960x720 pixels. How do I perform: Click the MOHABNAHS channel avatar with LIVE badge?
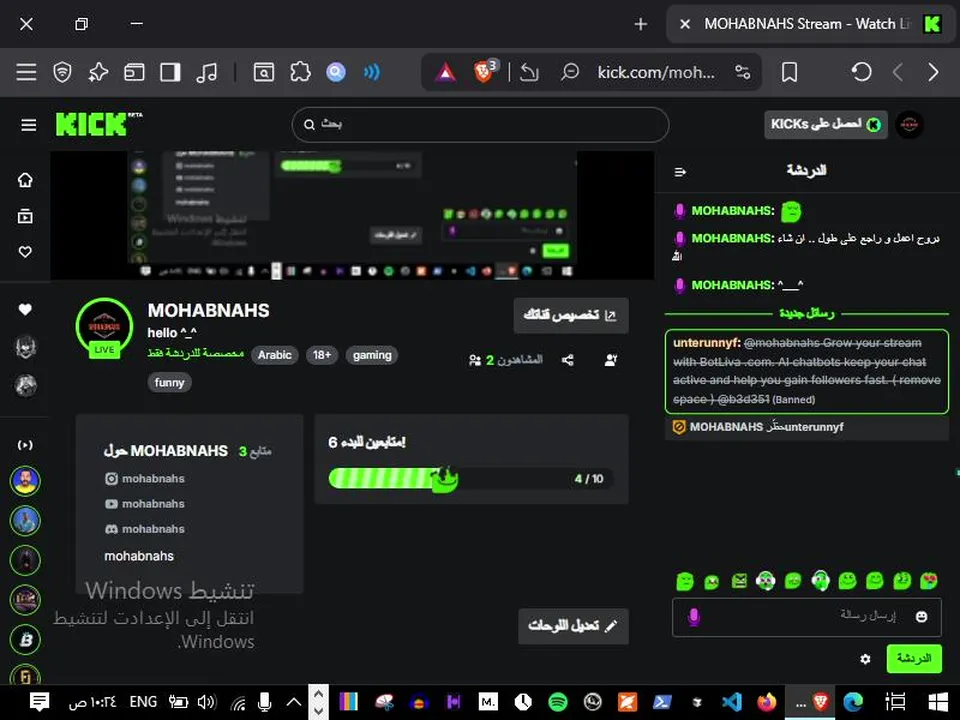point(104,328)
